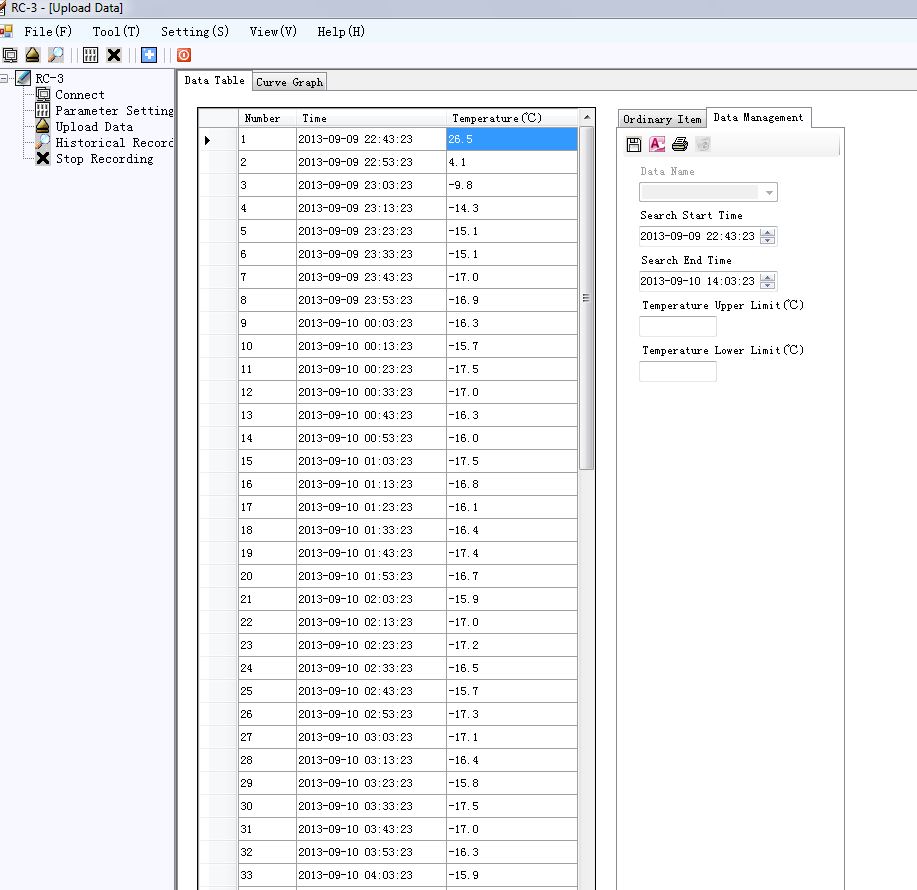Click time cell 2013-09-10 02:53:23
Image resolution: width=917 pixels, height=890 pixels.
tap(371, 714)
